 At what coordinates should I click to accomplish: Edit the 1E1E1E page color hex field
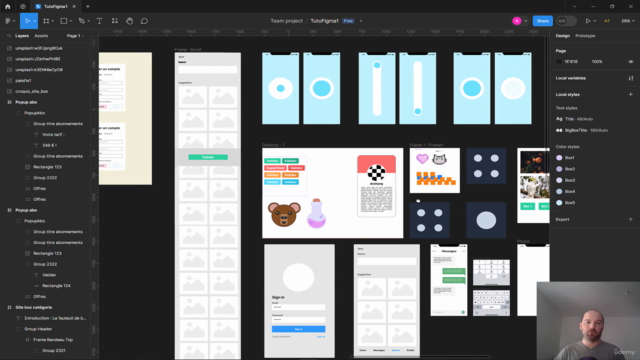pos(571,62)
